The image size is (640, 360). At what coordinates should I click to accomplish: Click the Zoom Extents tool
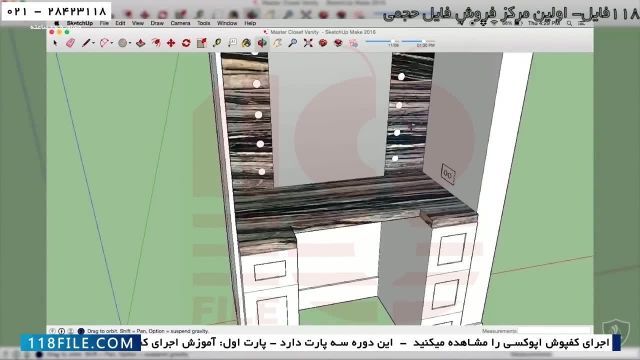(x=308, y=43)
